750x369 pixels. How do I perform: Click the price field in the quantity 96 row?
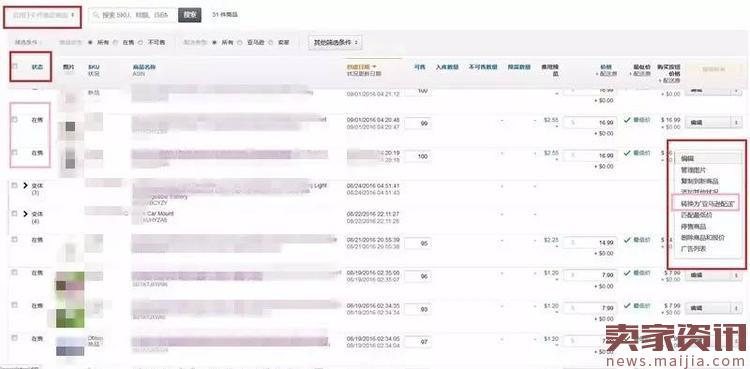tap(589, 276)
